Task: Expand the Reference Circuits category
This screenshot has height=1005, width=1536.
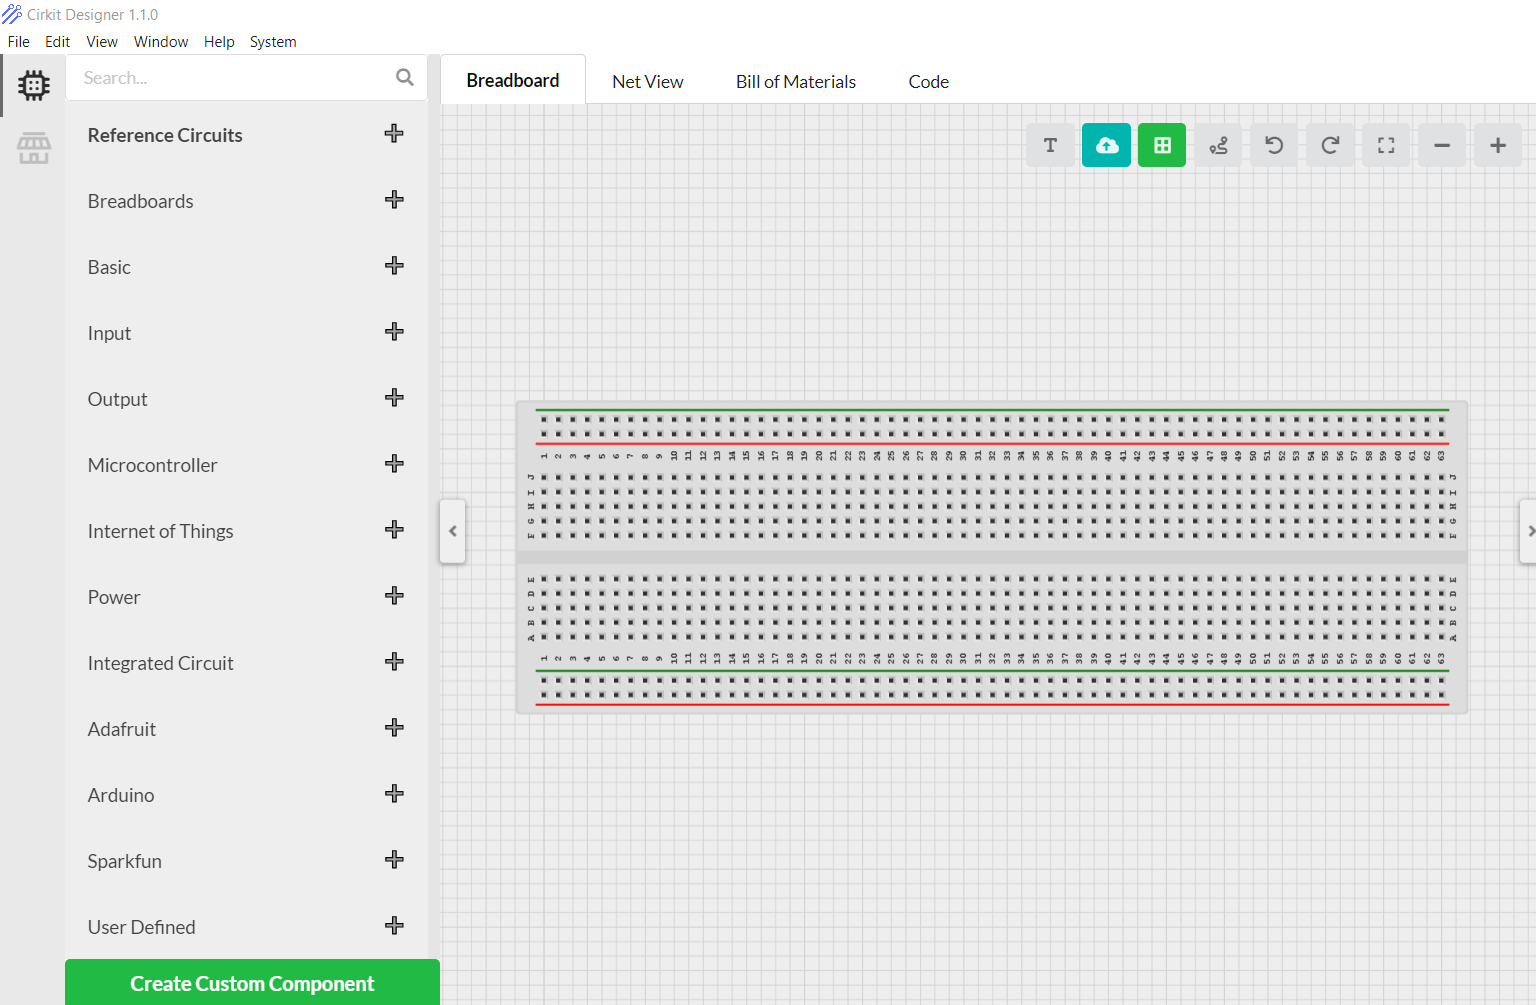Action: 394,134
